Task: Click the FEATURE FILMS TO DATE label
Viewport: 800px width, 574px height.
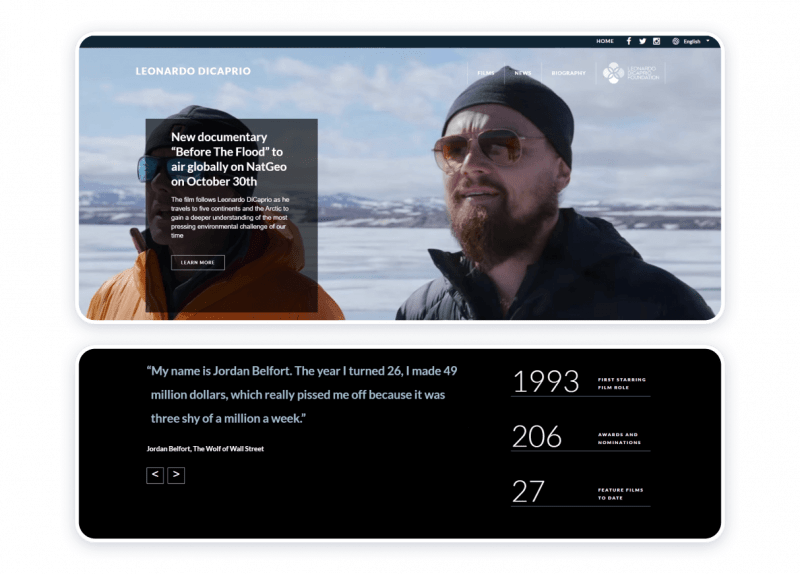Action: click(620, 494)
